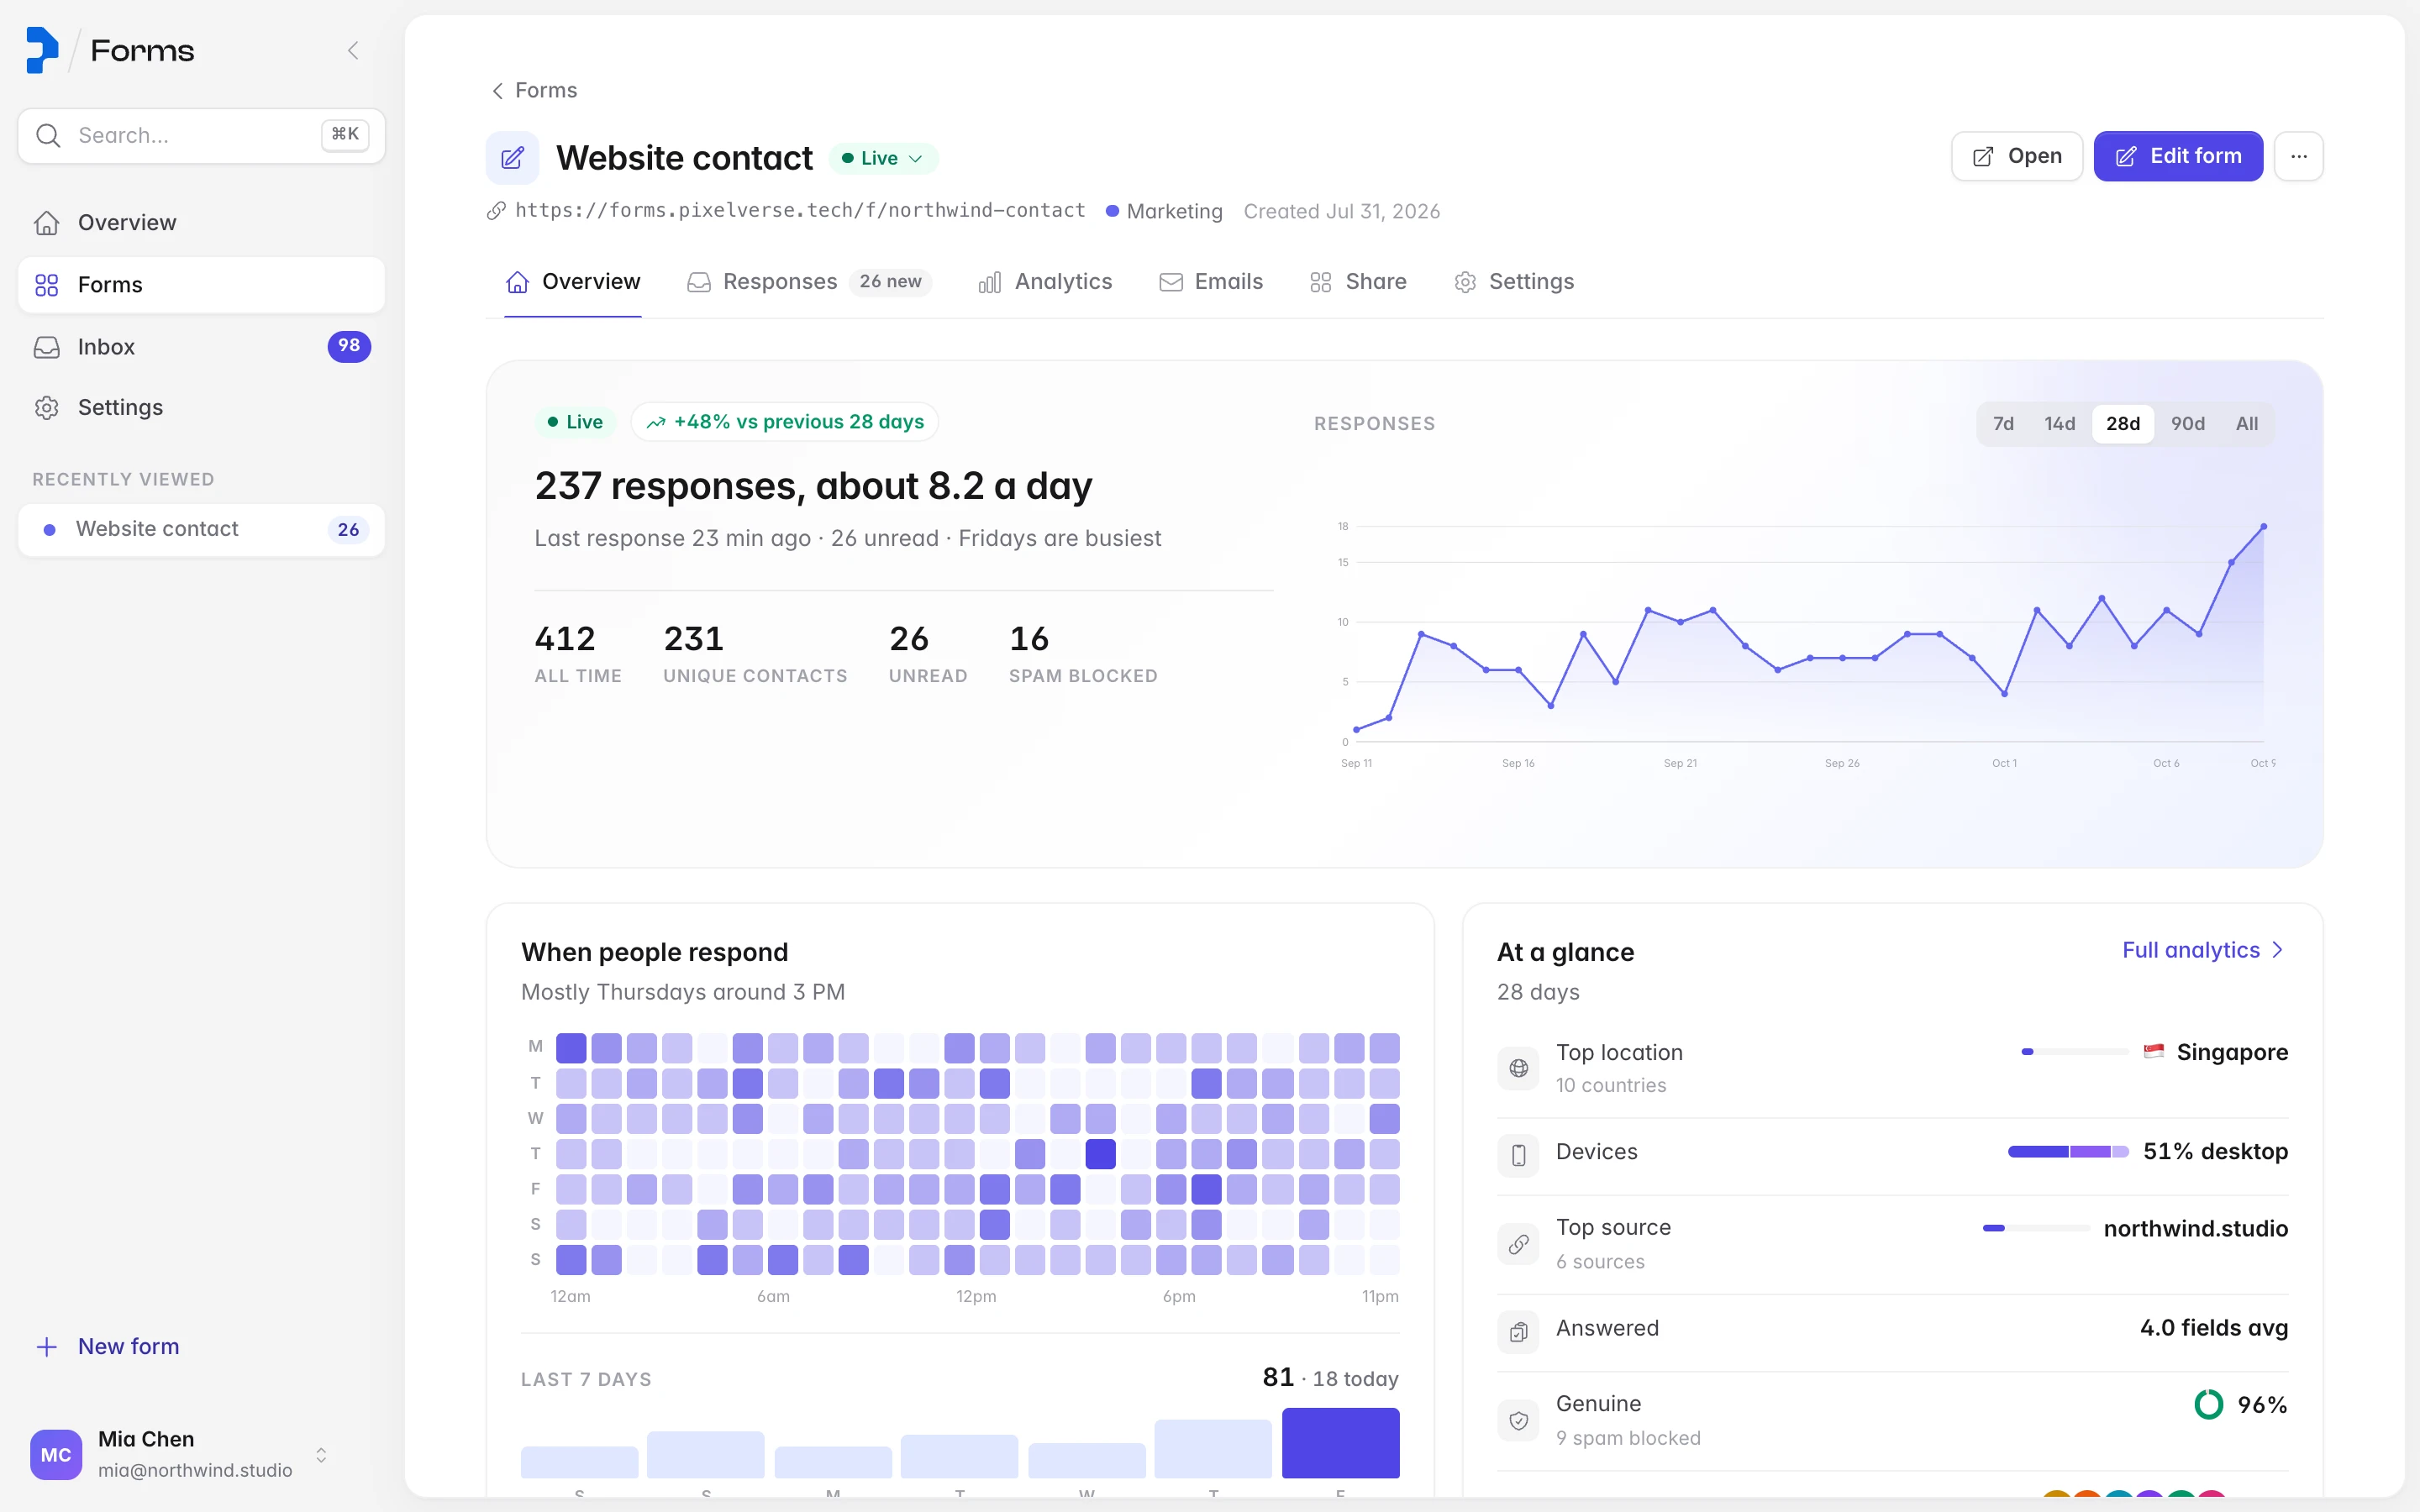The image size is (2420, 1512).
Task: Click the trend arrow icon in badge
Action: (656, 423)
